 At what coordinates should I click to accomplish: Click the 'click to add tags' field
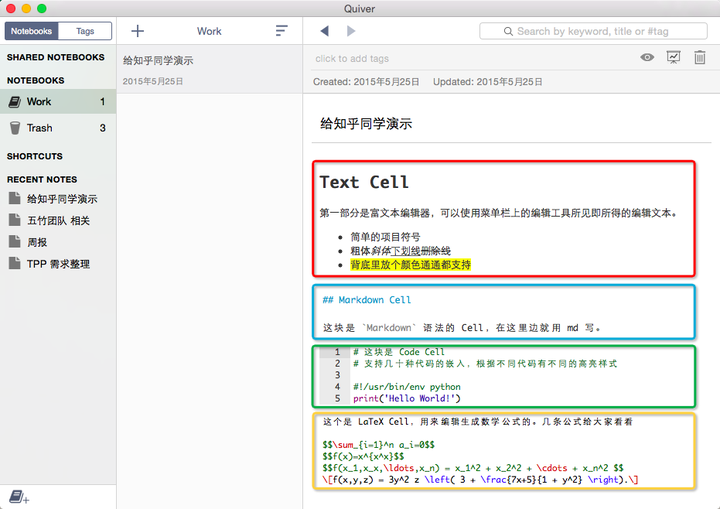(x=352, y=58)
